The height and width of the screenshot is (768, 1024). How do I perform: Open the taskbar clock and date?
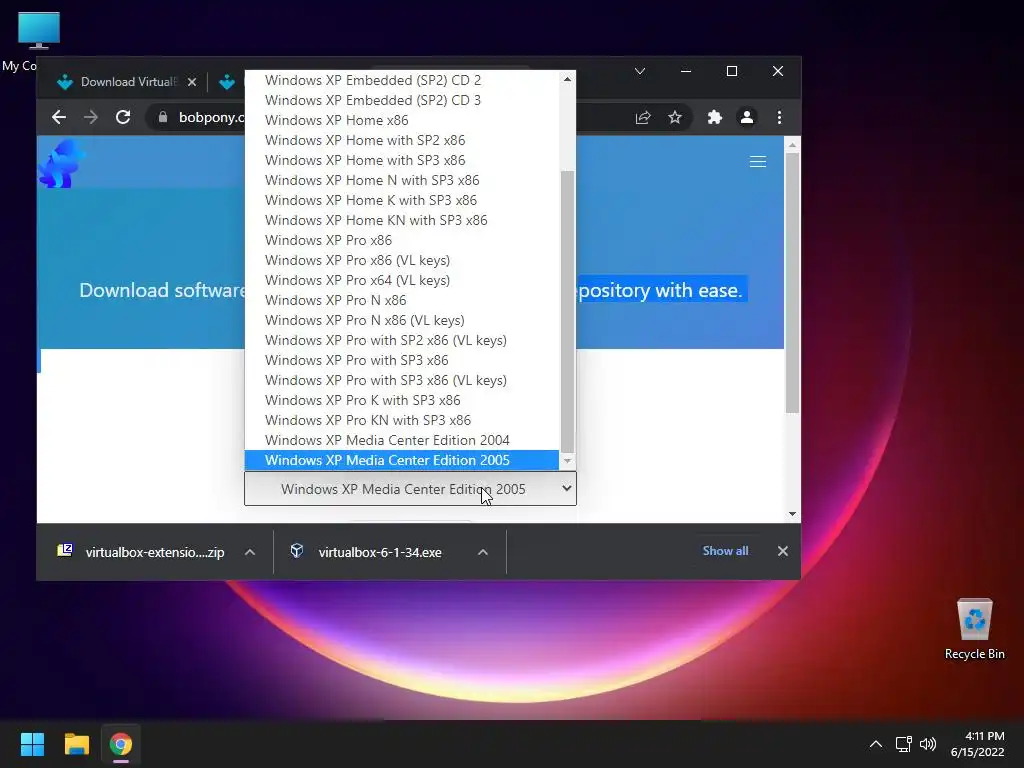click(978, 744)
